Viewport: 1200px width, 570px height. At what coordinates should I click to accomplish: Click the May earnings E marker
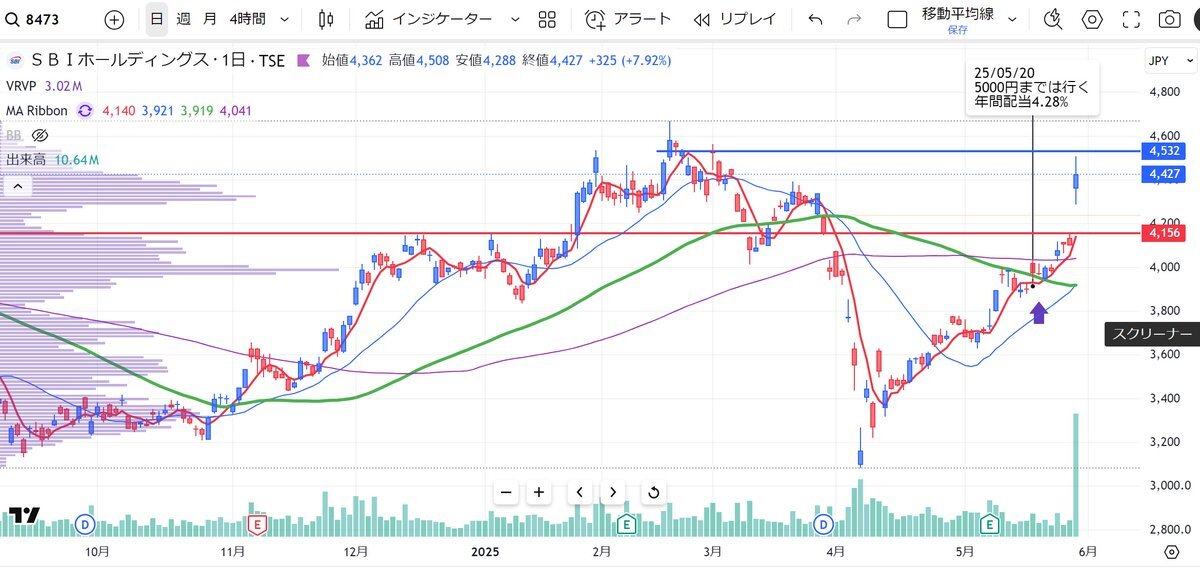pos(991,524)
